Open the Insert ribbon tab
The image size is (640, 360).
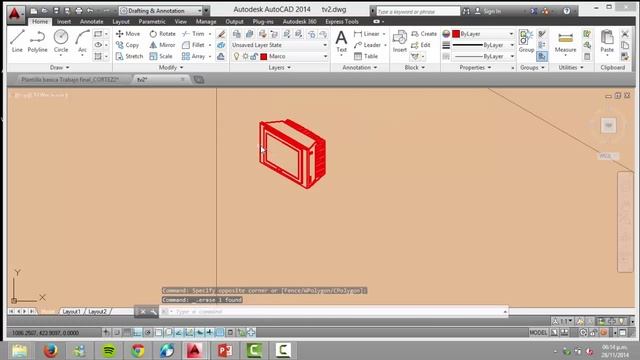click(x=64, y=22)
